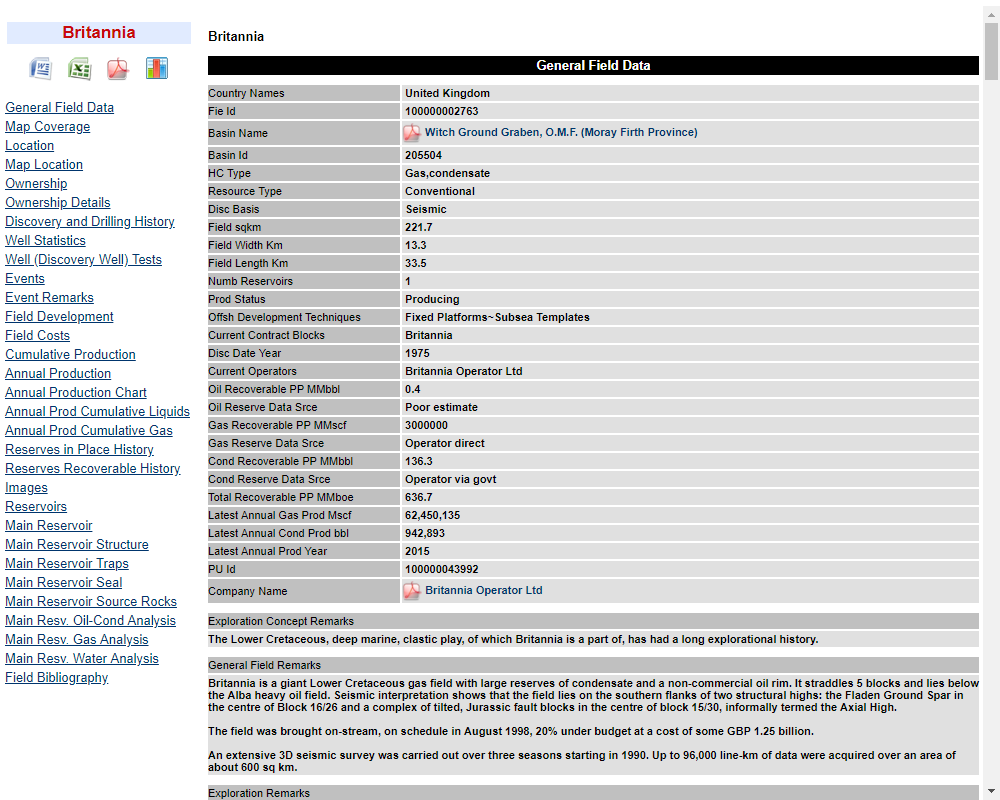Screen dimensions: 1000x800
Task: Open the PDF icon beside Basin Name
Action: (x=412, y=133)
